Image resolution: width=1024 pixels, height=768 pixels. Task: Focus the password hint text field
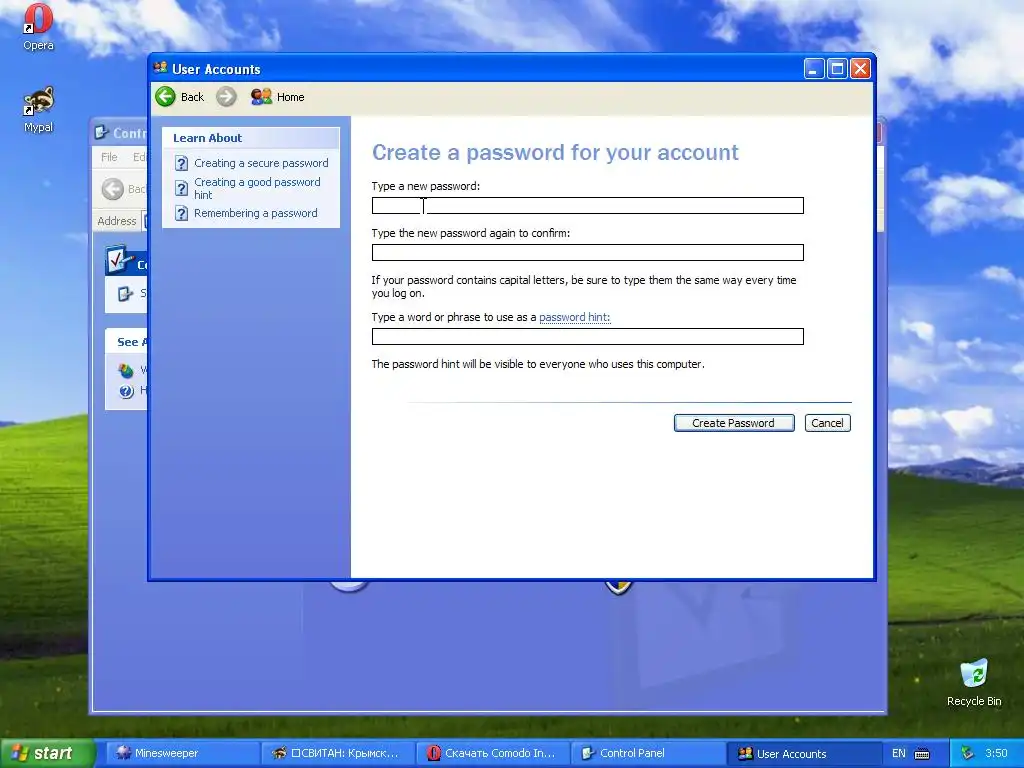[x=588, y=336]
